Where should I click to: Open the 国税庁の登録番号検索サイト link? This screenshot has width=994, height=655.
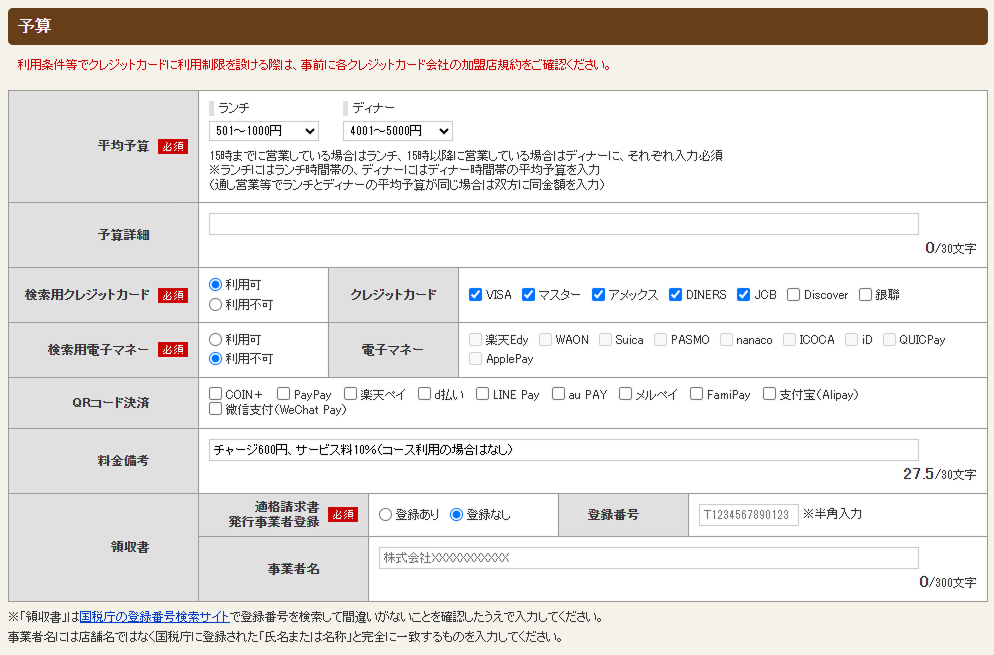pyautogui.click(x=154, y=616)
